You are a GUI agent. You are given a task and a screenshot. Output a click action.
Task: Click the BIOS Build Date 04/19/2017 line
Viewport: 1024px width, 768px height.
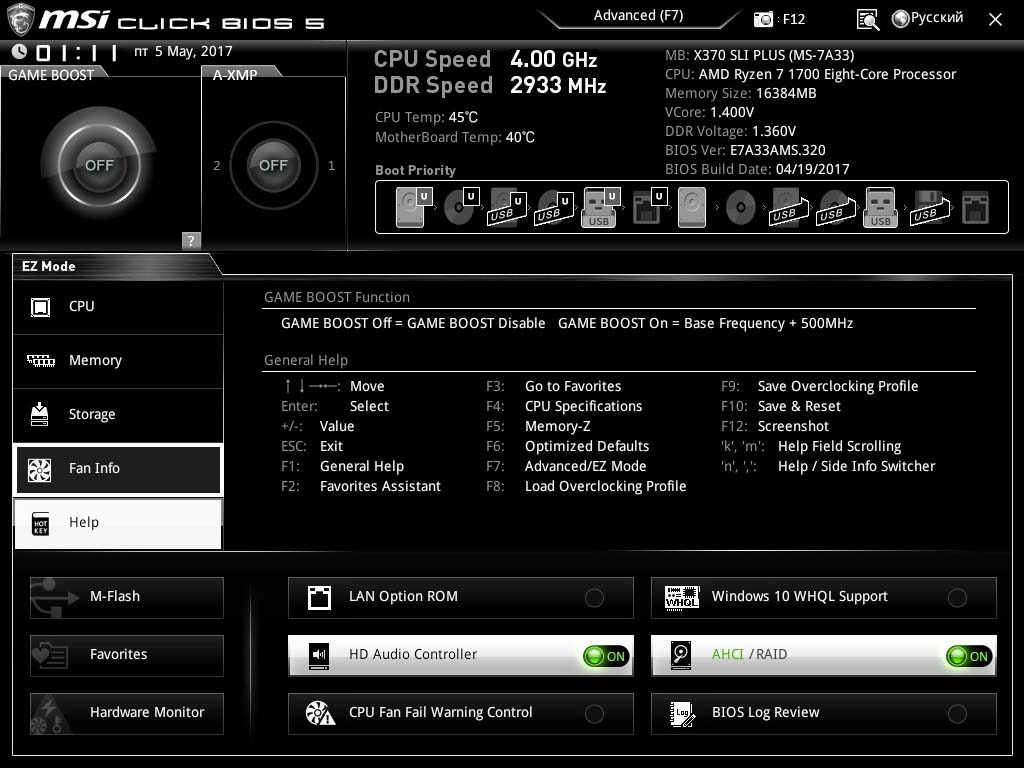pyautogui.click(x=757, y=169)
